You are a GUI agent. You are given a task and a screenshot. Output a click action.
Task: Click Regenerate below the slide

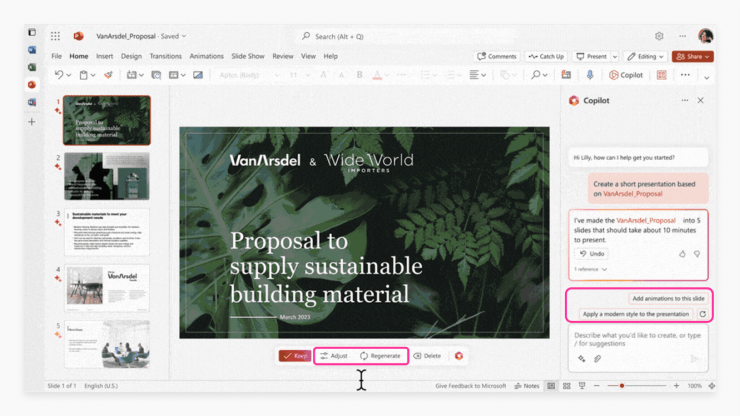[x=380, y=356]
